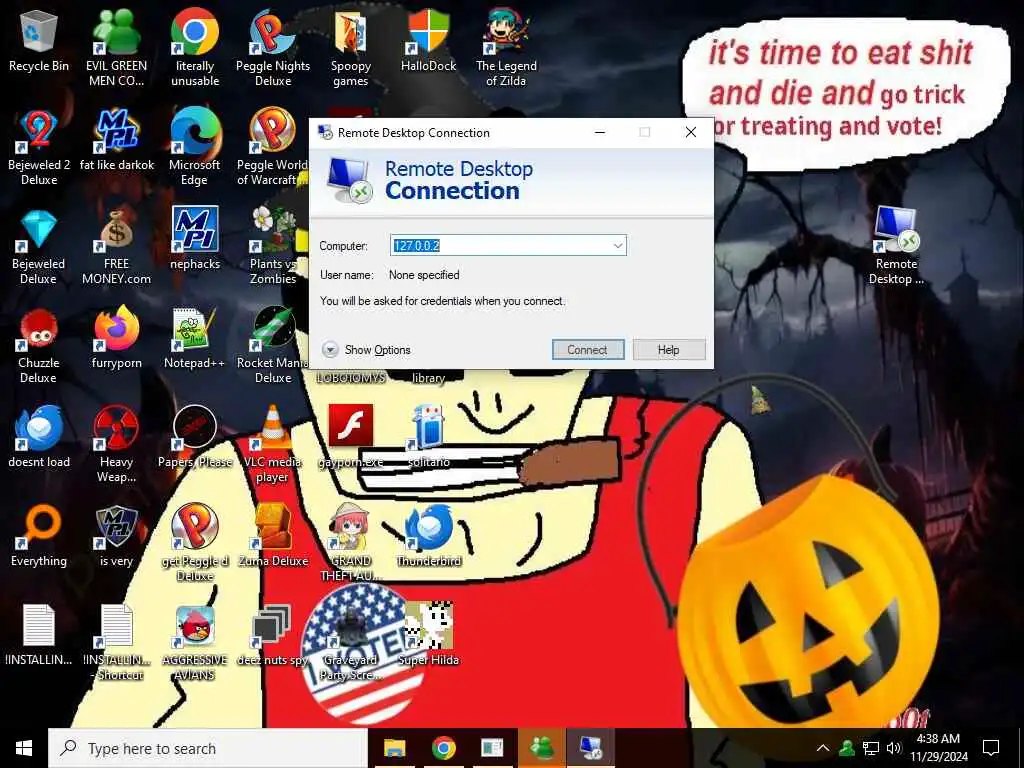Click the Computer field containing 127.0.0.2
The width and height of the screenshot is (1024, 768).
click(507, 246)
